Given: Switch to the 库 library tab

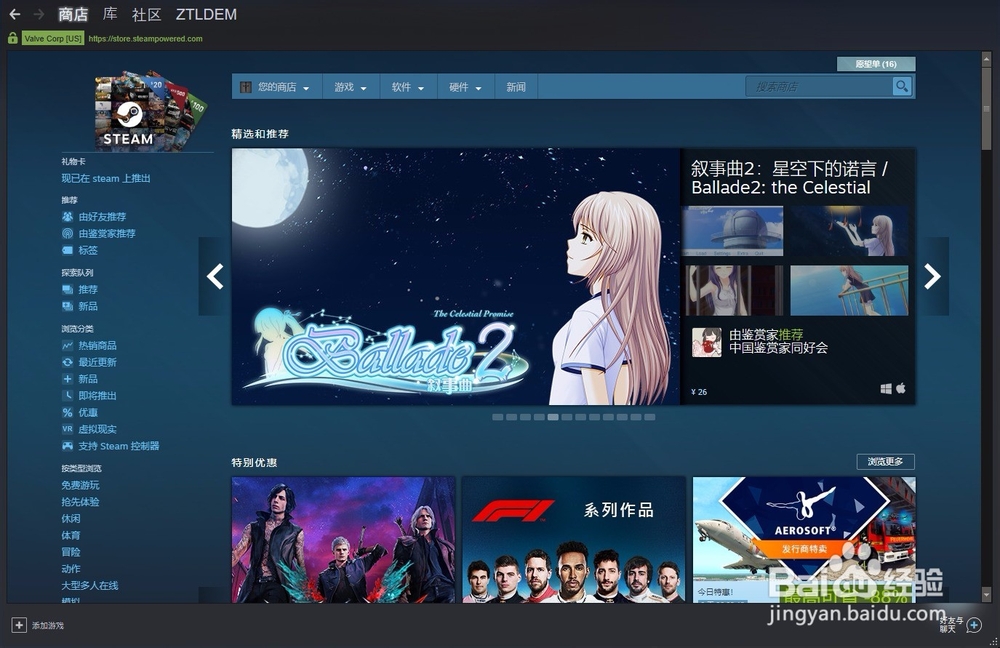Looking at the screenshot, I should 110,14.
